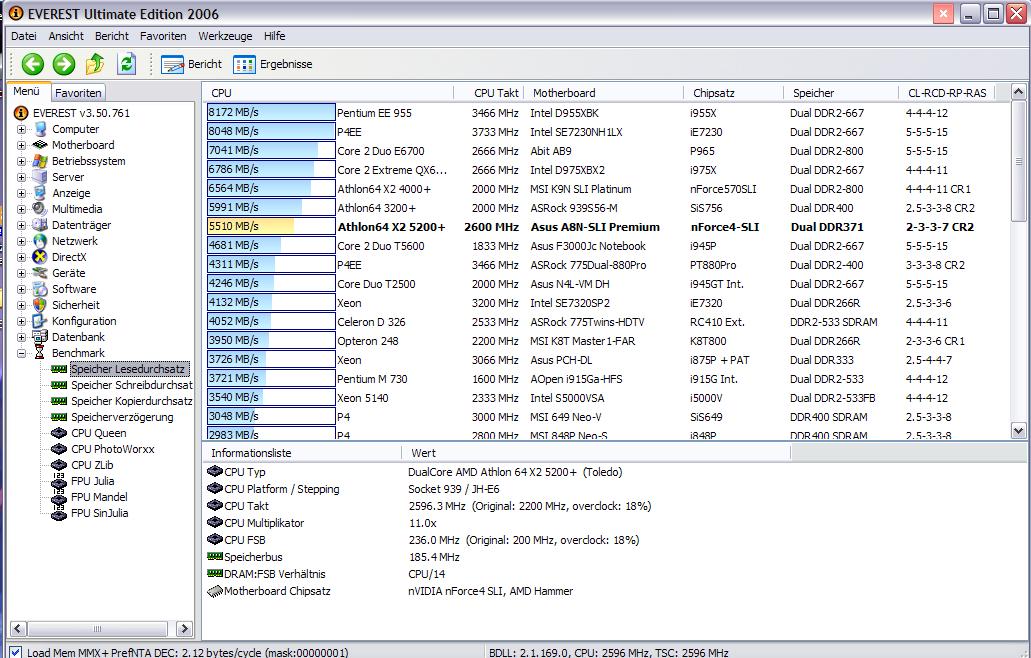The width and height of the screenshot is (1031, 658).
Task: Select the Geräte tree icon
Action: tap(41, 273)
